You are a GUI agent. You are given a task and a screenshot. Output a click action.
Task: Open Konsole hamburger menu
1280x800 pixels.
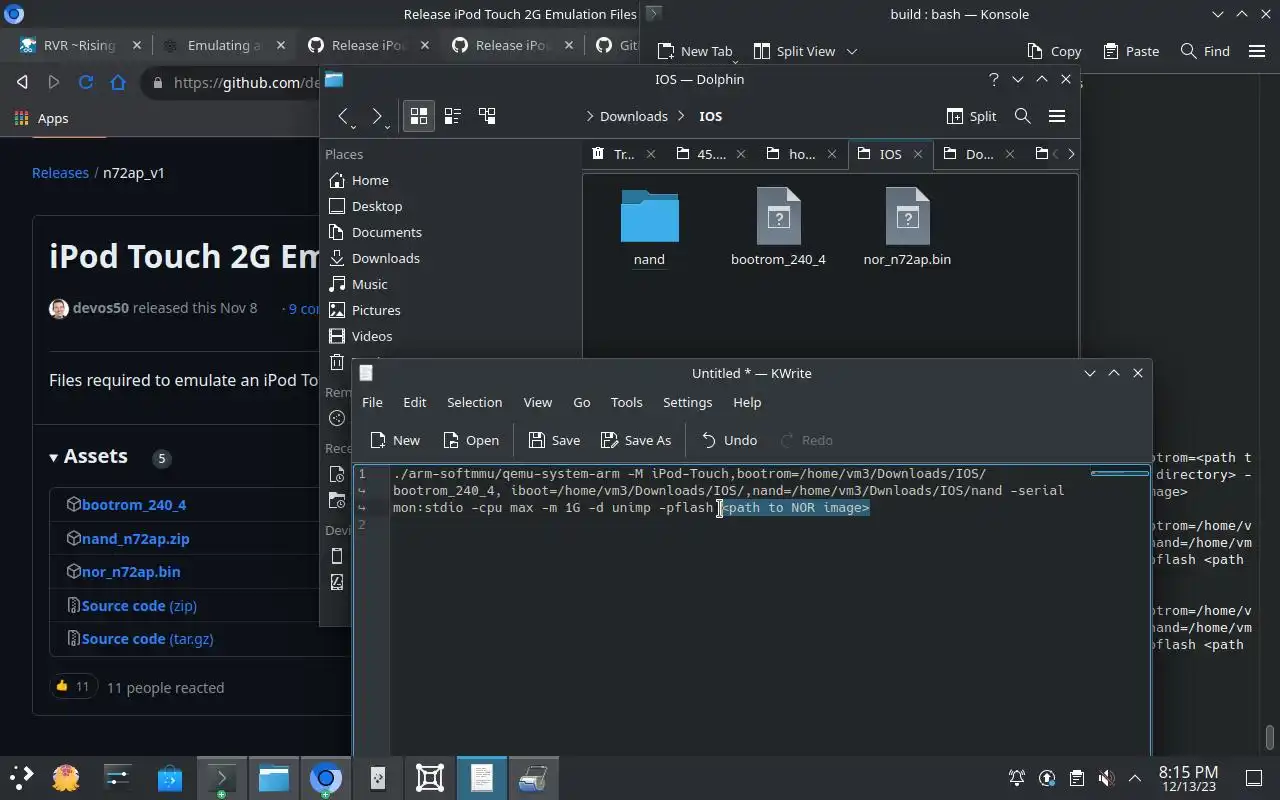tap(1257, 51)
